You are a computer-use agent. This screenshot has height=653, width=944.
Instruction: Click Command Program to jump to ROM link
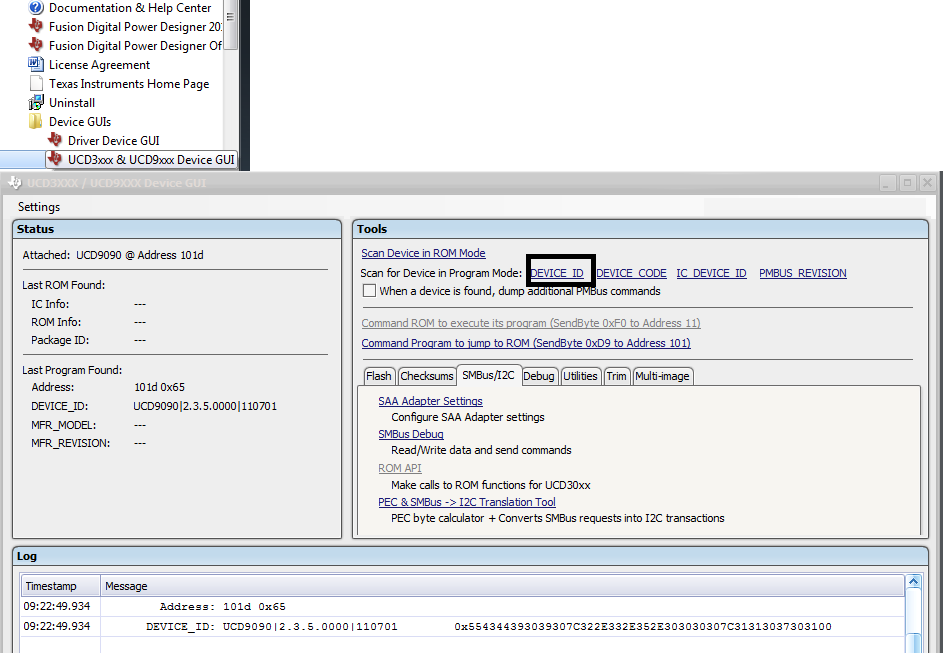526,343
